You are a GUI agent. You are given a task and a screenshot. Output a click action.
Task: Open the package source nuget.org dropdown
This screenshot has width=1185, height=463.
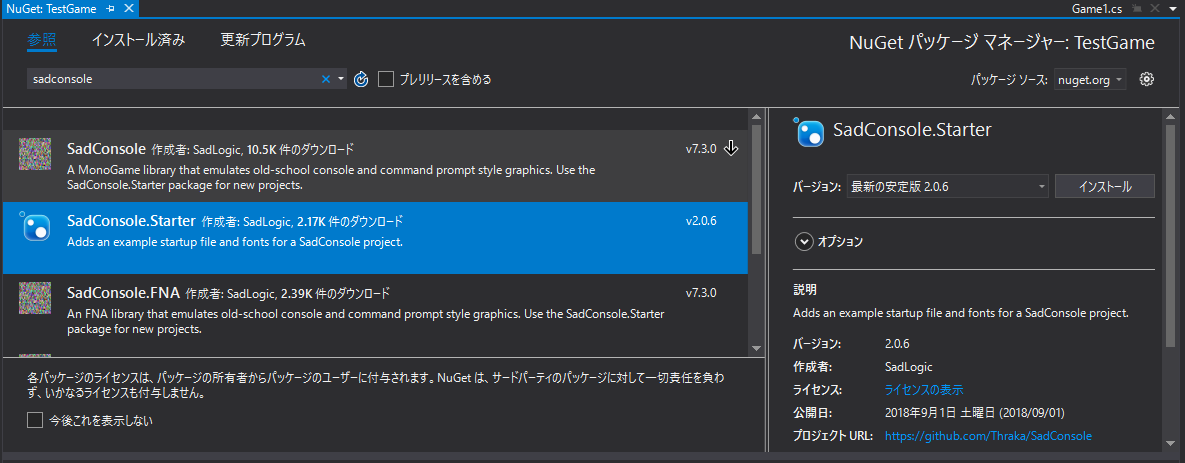[x=1091, y=79]
